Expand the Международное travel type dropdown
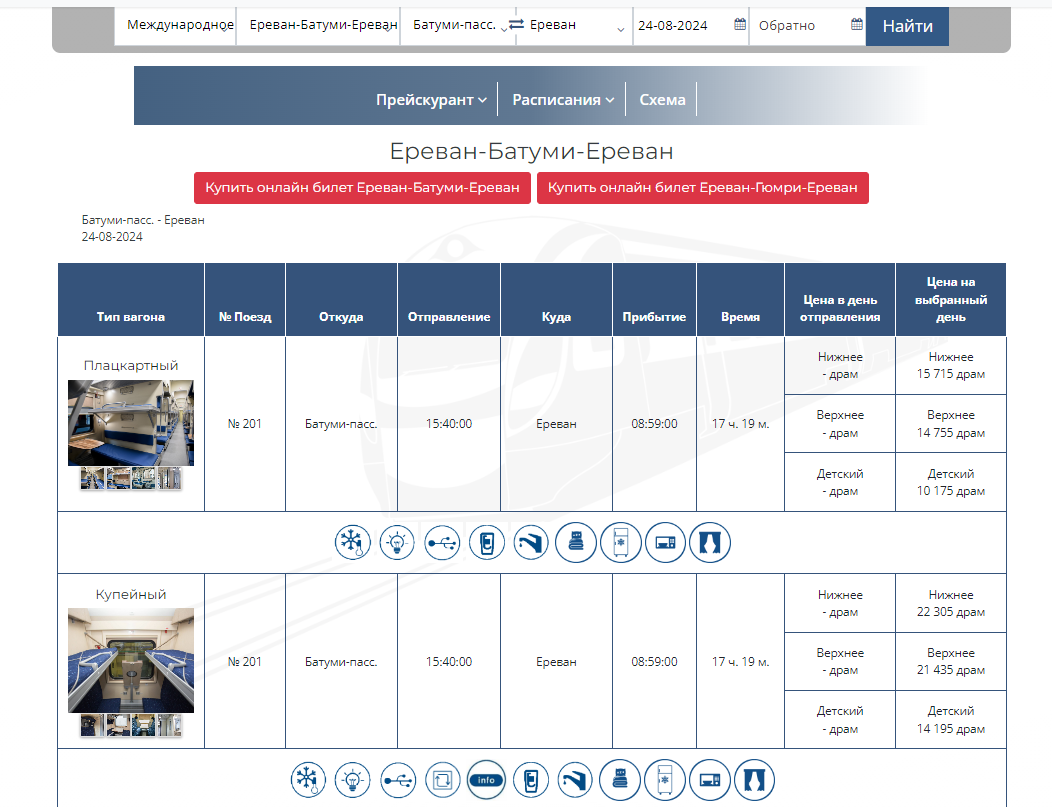The width and height of the screenshot is (1052, 807). pyautogui.click(x=175, y=25)
